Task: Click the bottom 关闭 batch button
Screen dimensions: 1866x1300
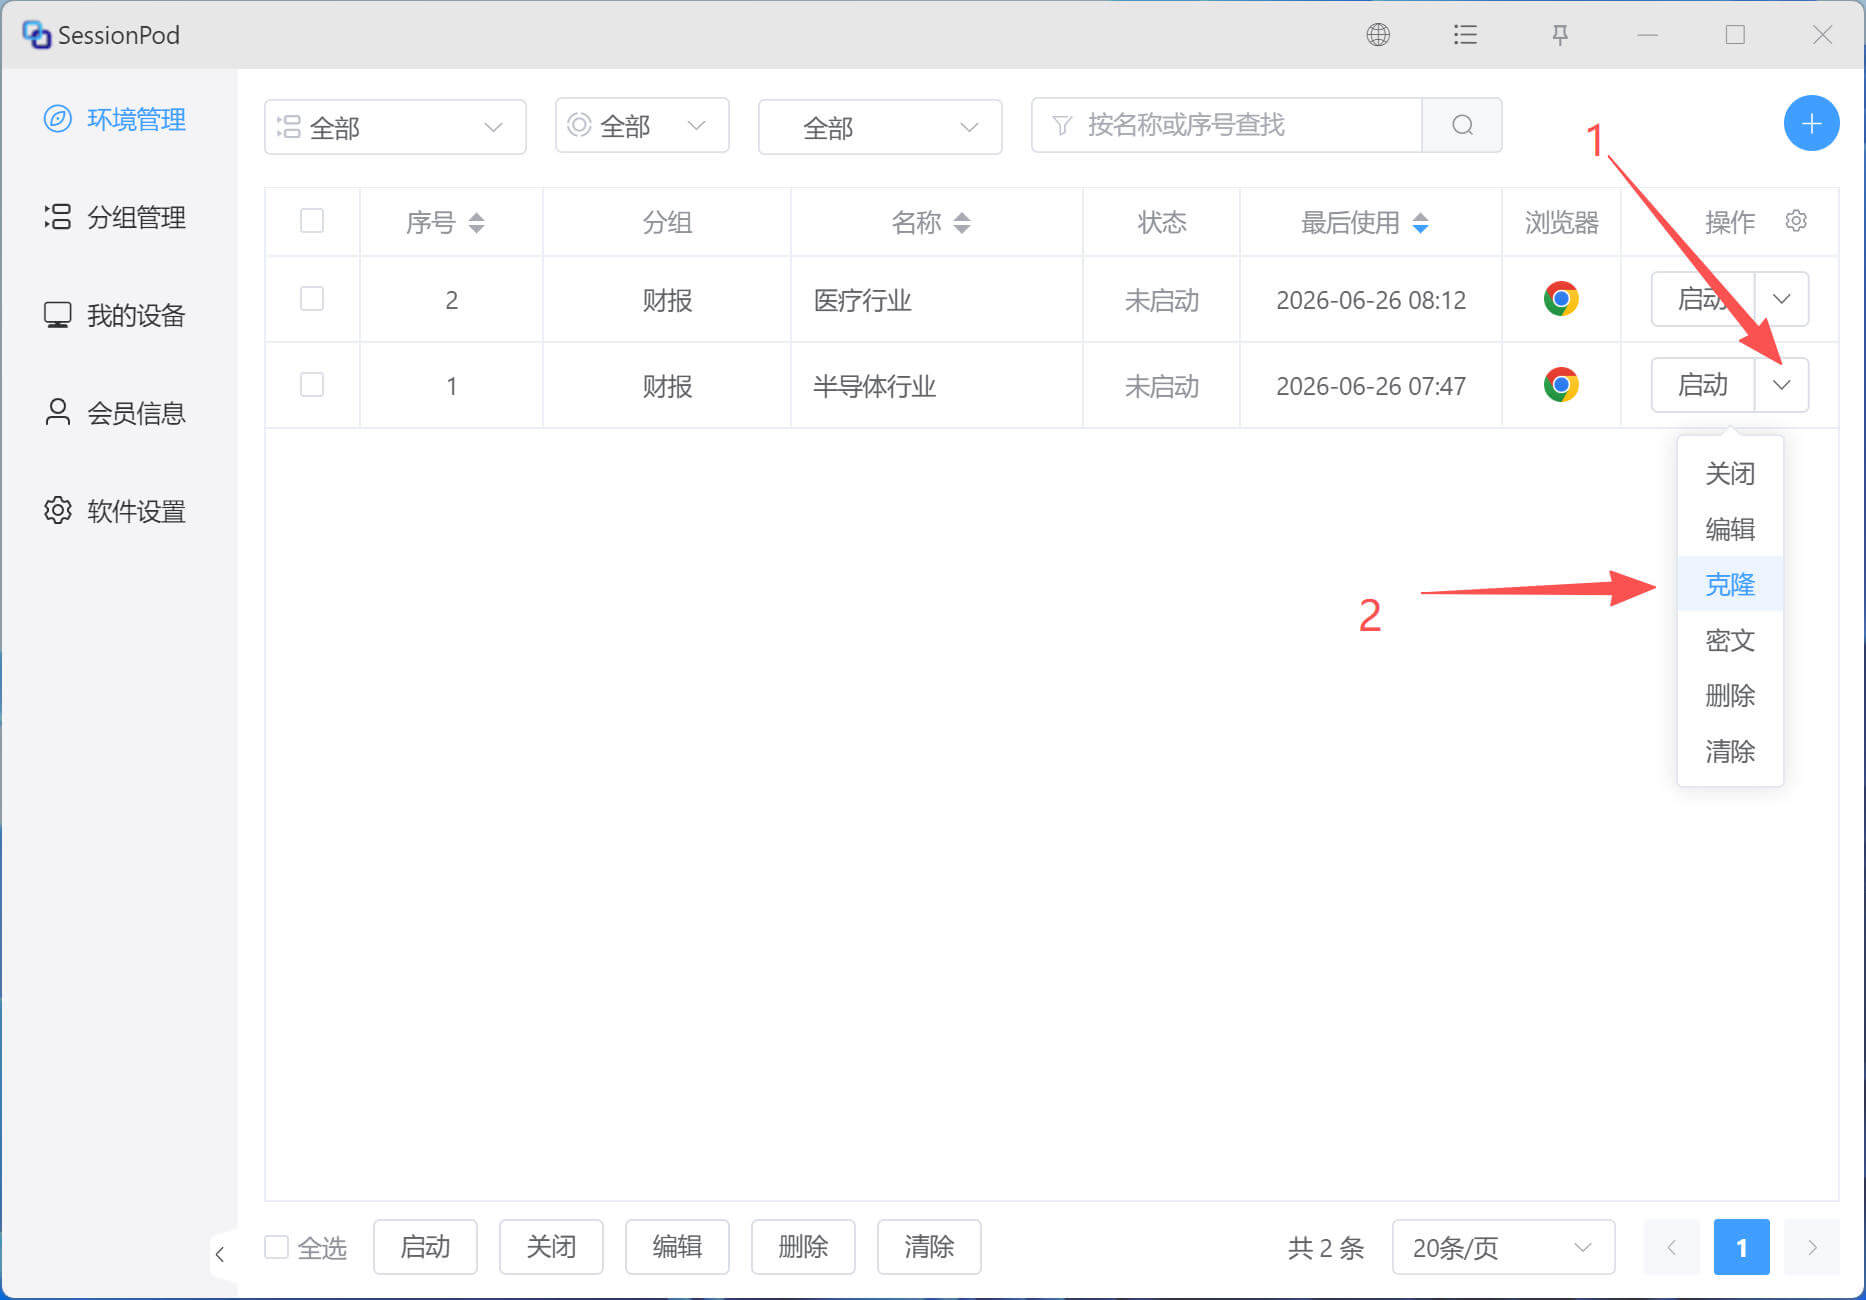Action: coord(551,1247)
